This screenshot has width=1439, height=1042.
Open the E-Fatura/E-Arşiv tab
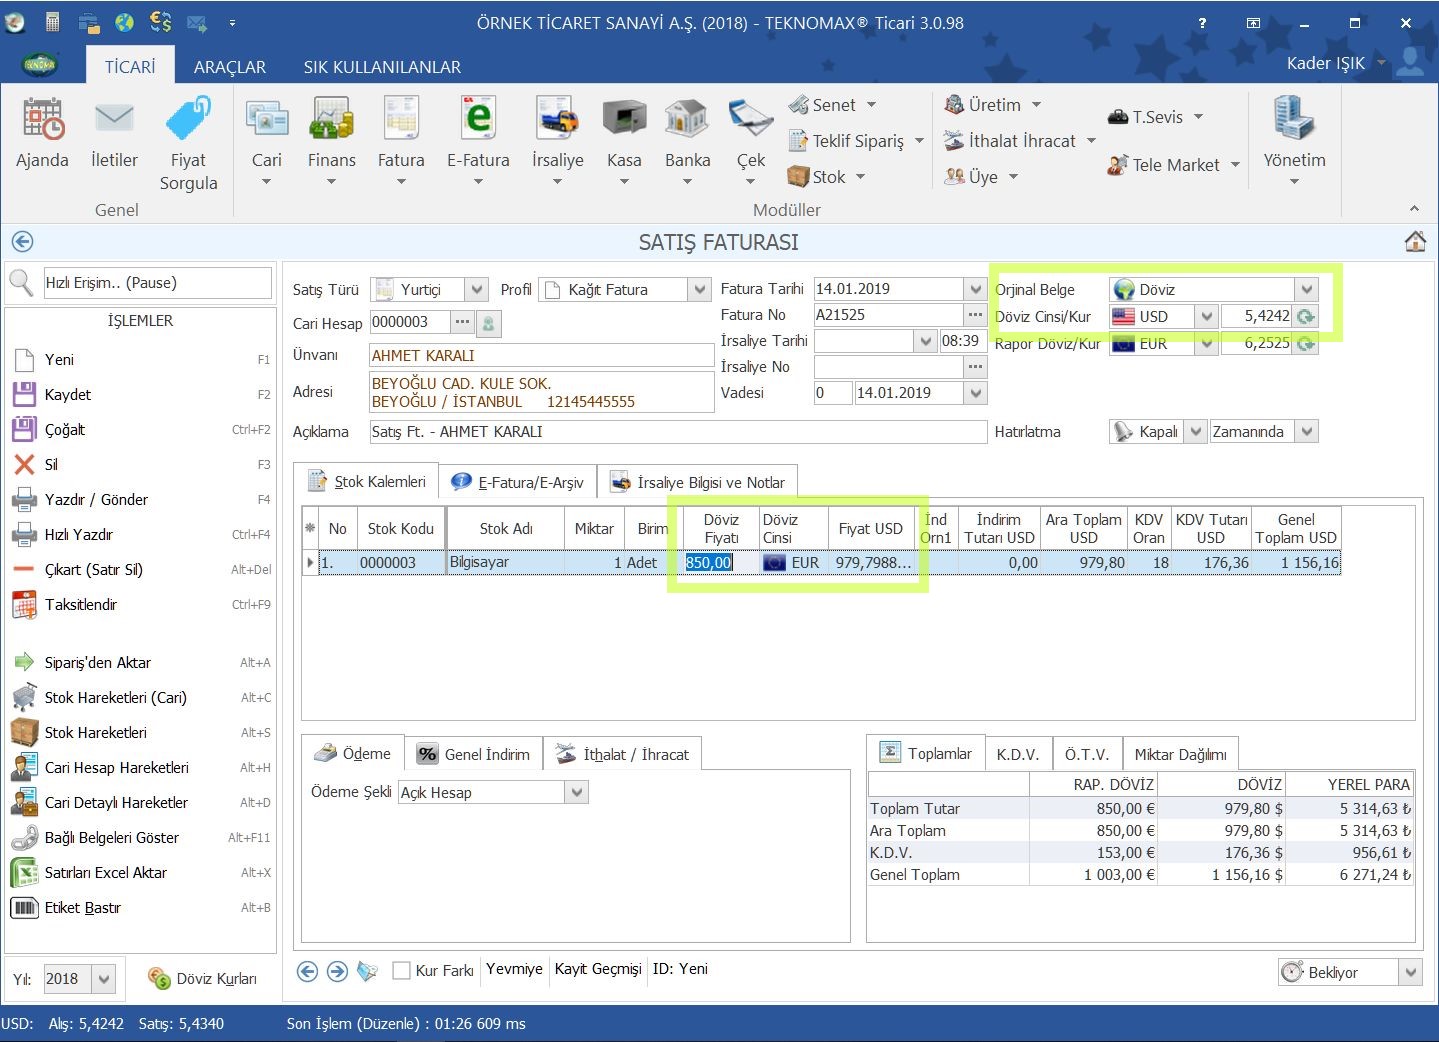tap(520, 482)
